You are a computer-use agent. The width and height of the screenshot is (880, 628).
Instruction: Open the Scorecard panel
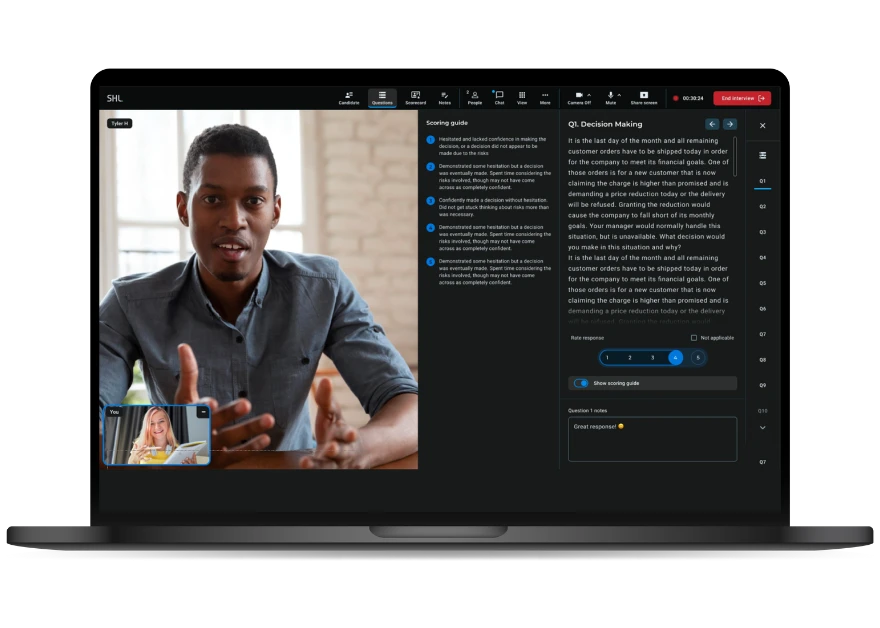(x=415, y=98)
